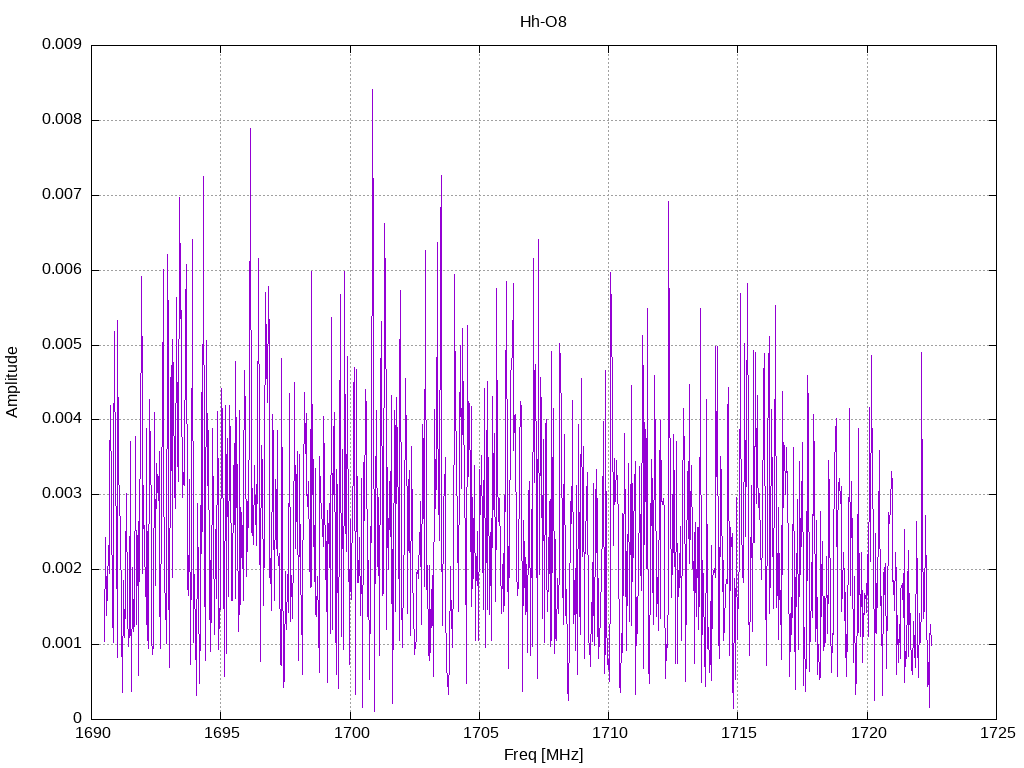Click the peak tip near 0.0079 amplitude
Viewport: 1024px width, 768px height.
(x=250, y=129)
